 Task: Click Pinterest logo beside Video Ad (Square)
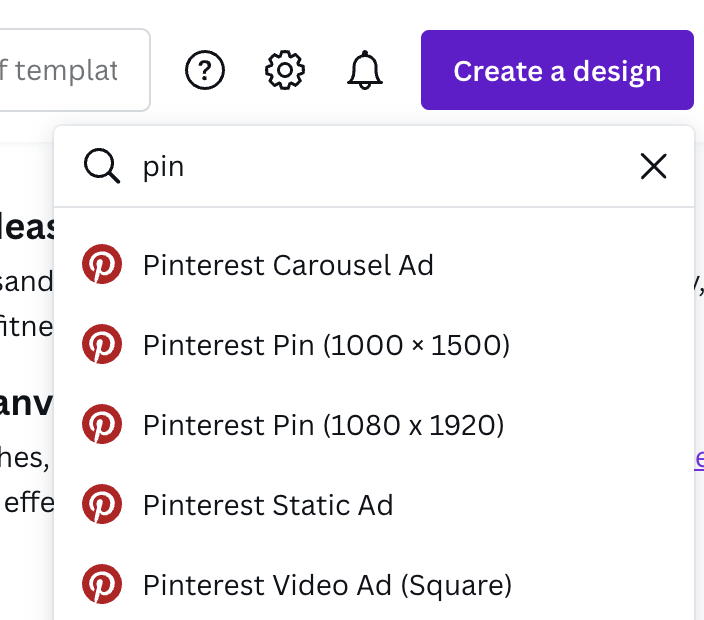102,584
